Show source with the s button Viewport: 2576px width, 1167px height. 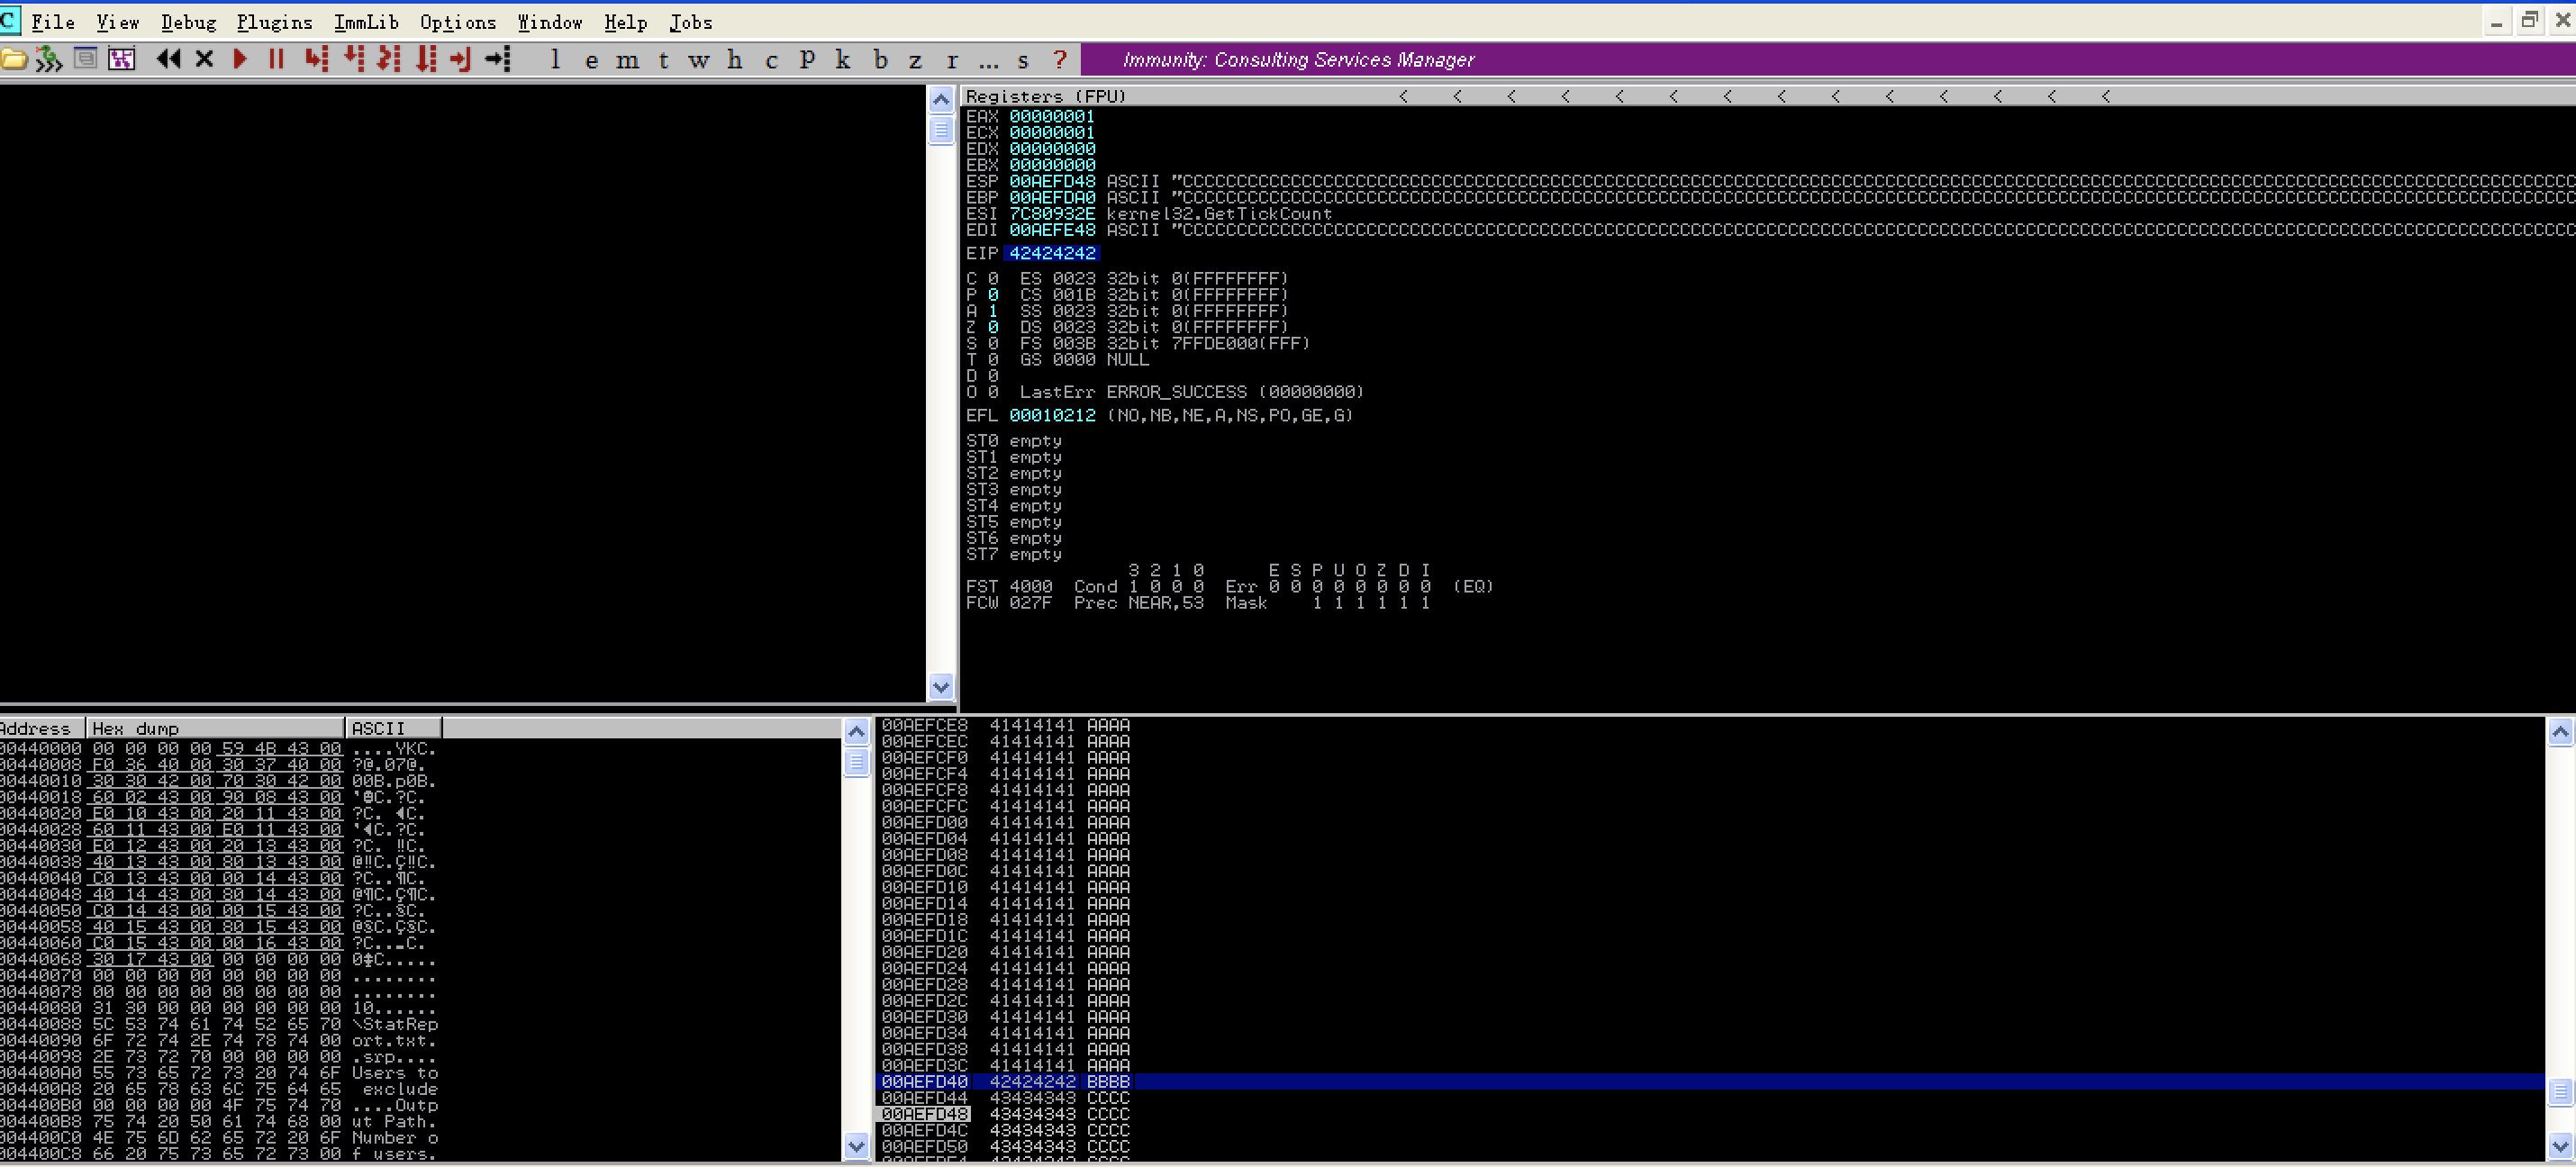tap(1023, 60)
